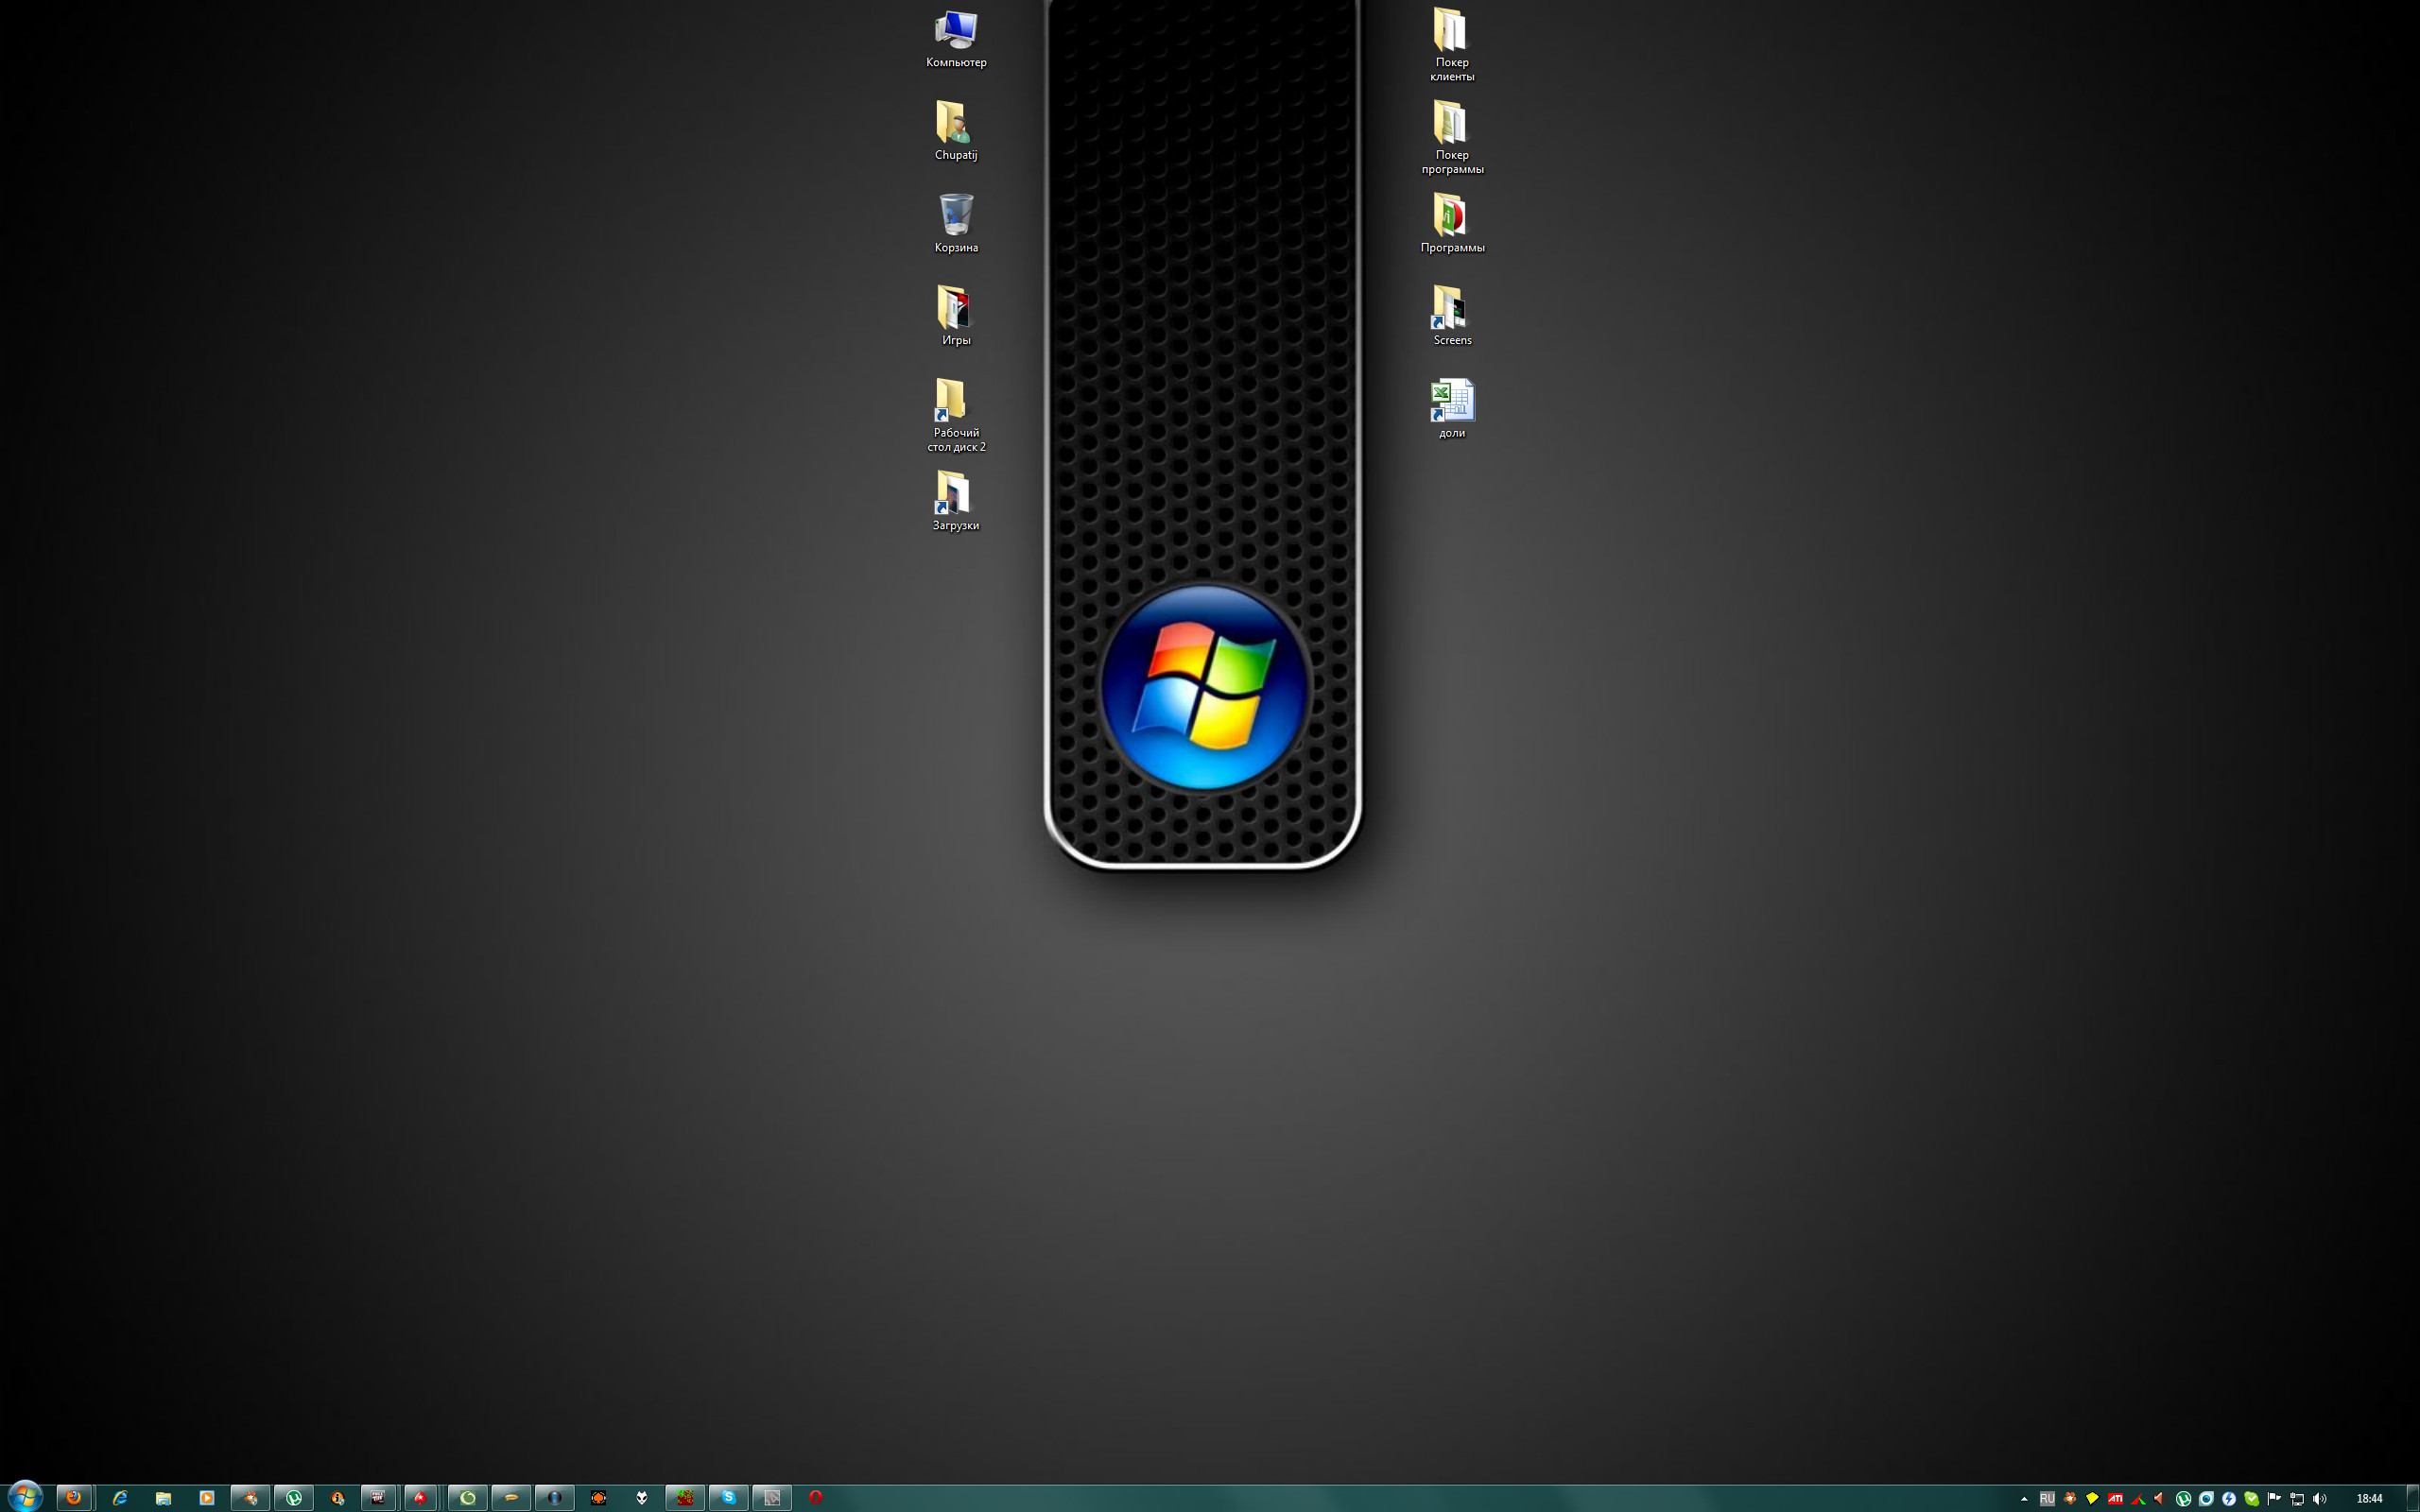Viewport: 2420px width, 1512px height.
Task: Switch to the uTorrent taskbar window
Action: (x=294, y=1497)
